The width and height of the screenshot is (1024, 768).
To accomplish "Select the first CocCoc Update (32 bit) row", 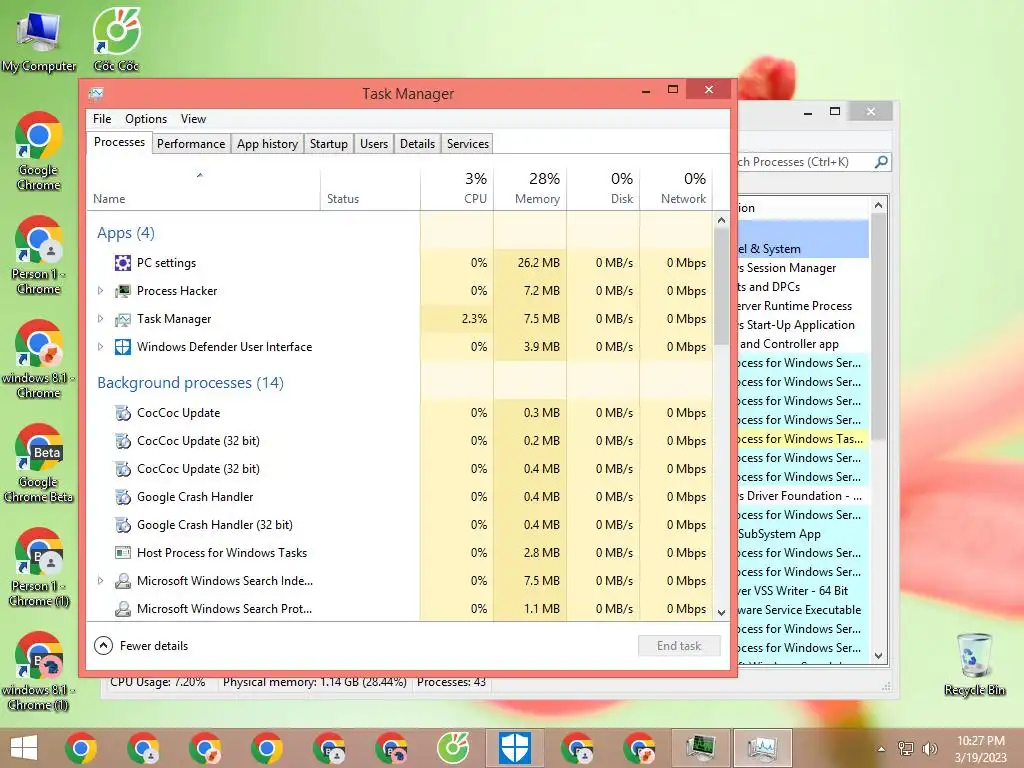I will (399, 441).
